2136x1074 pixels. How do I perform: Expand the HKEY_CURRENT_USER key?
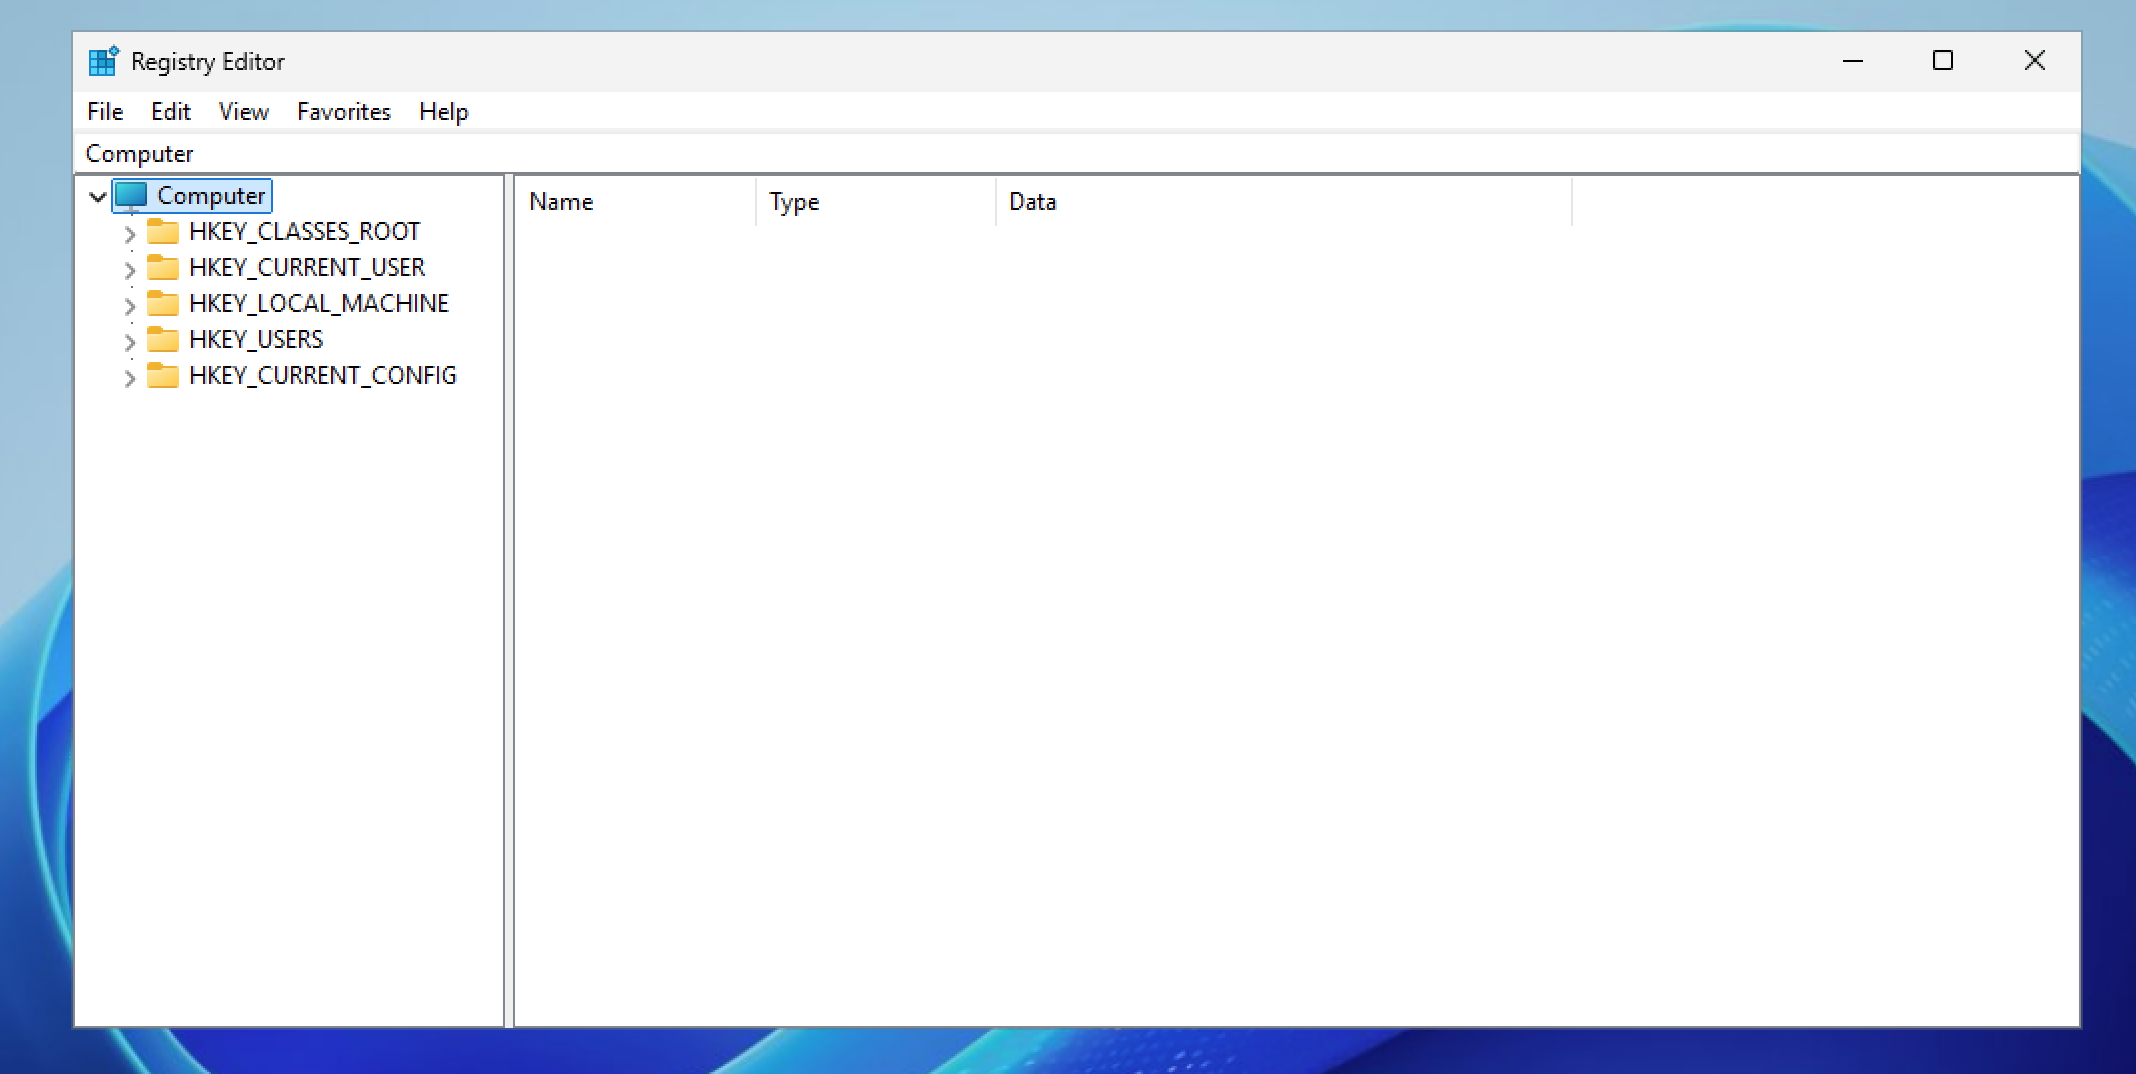point(130,270)
